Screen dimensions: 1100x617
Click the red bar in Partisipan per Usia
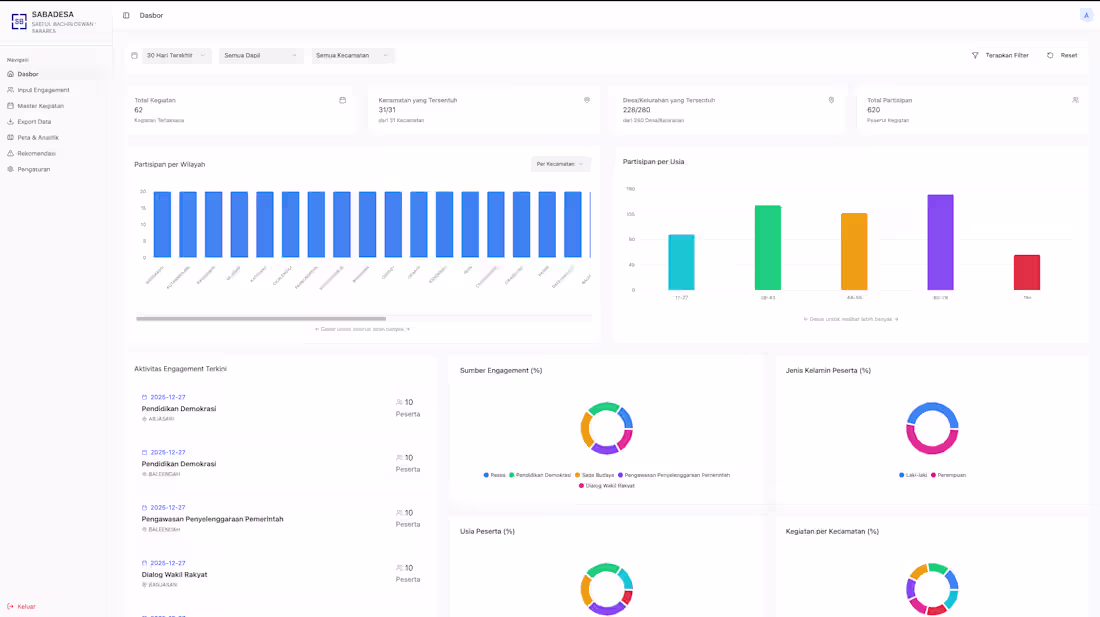(x=1027, y=273)
